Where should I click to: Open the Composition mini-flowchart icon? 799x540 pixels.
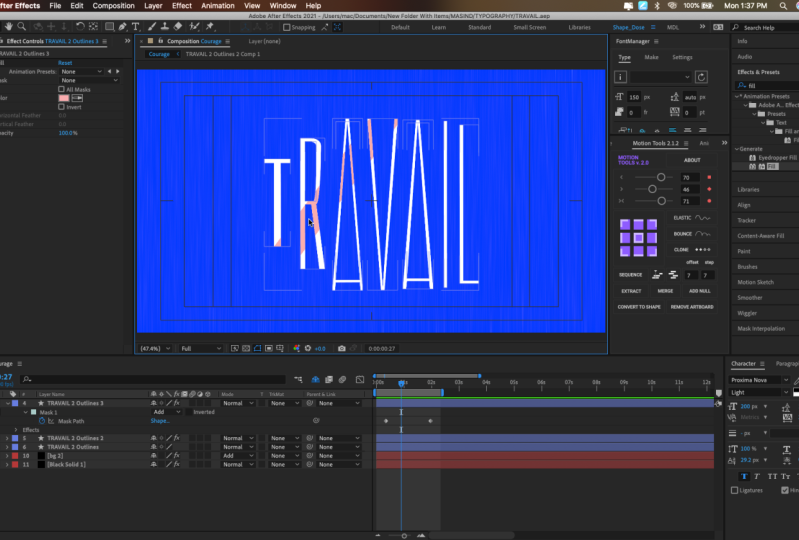pos(299,380)
